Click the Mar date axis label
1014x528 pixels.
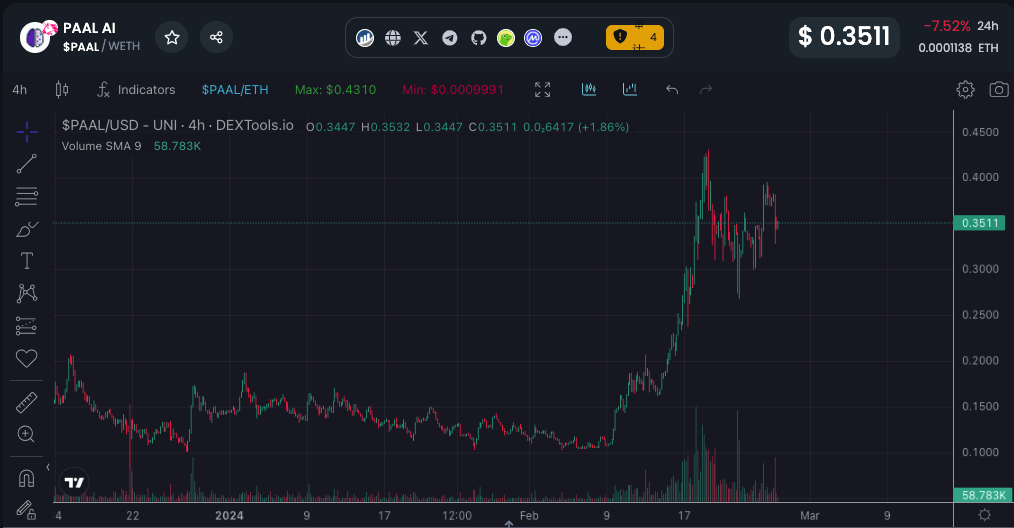pos(810,516)
